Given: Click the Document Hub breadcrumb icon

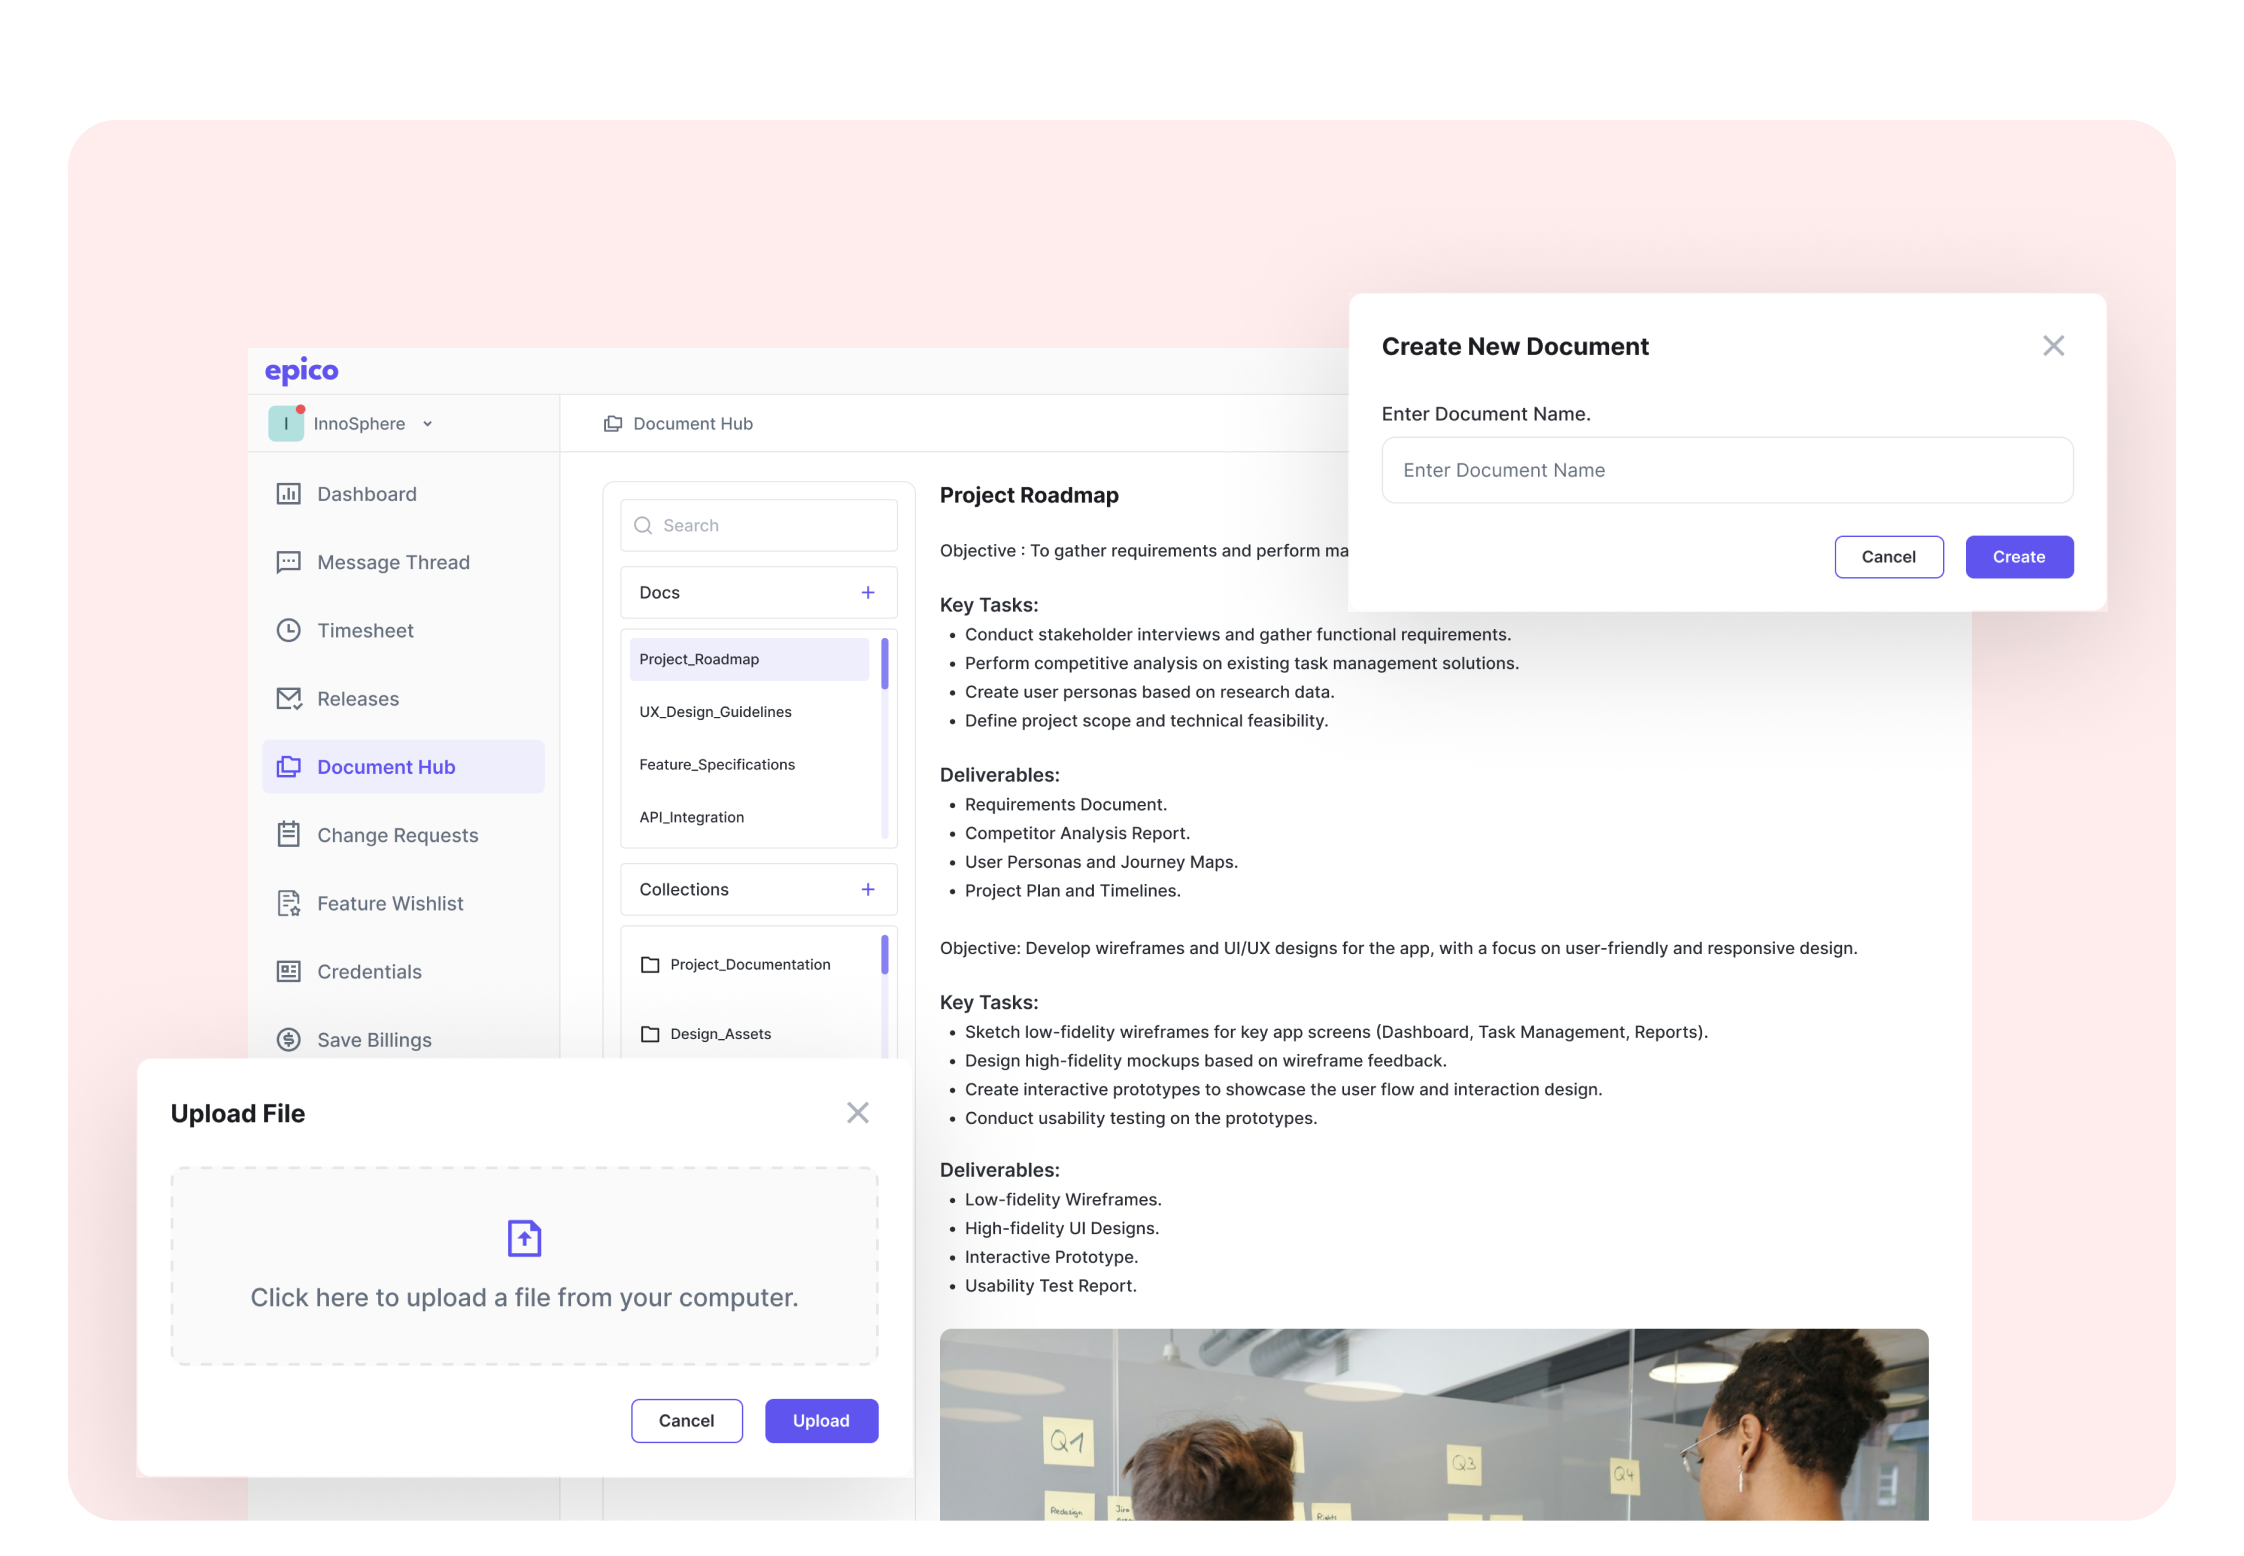Looking at the screenshot, I should [613, 424].
